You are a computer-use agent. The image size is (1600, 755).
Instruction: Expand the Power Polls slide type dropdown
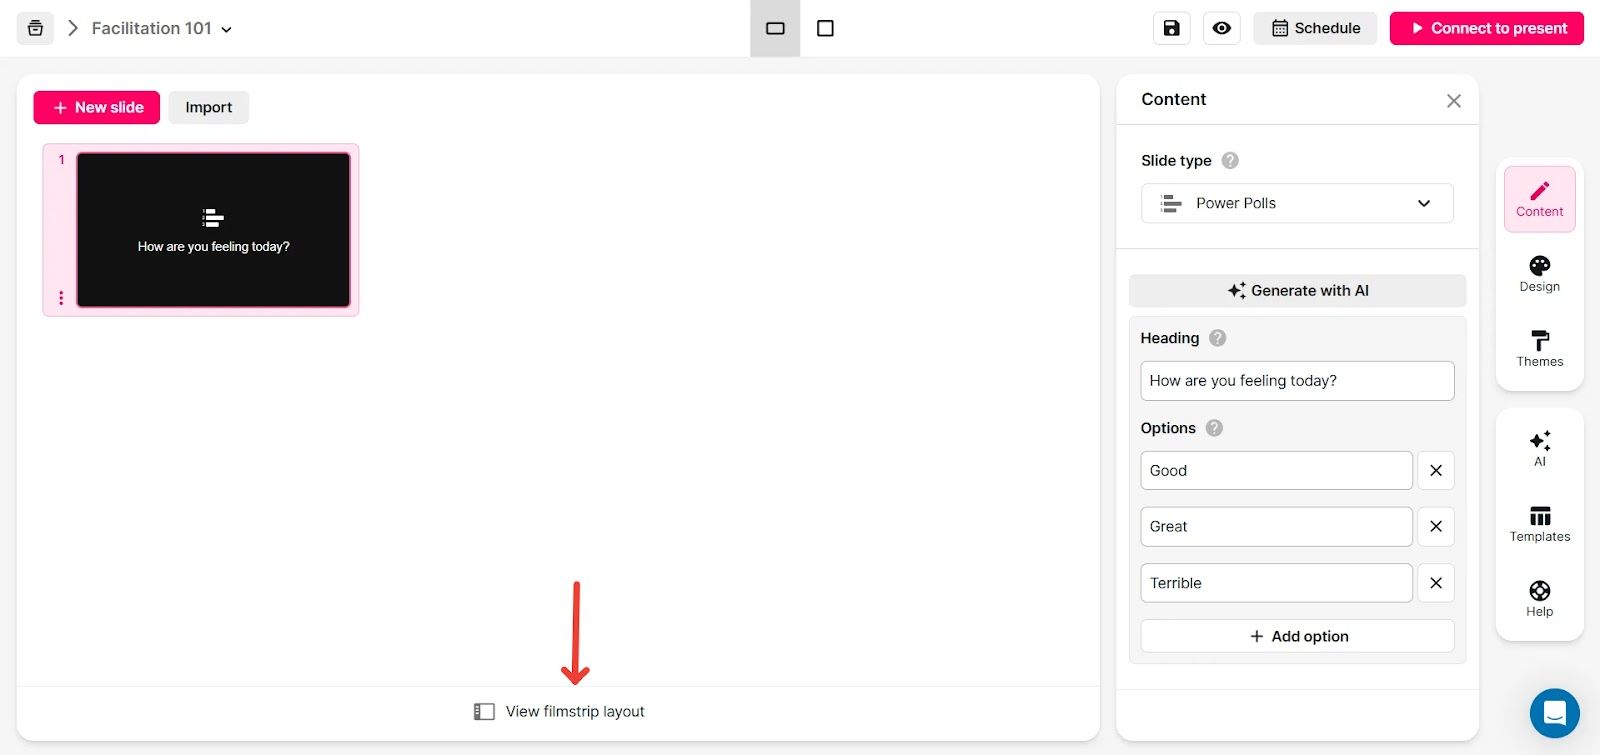(x=1297, y=203)
